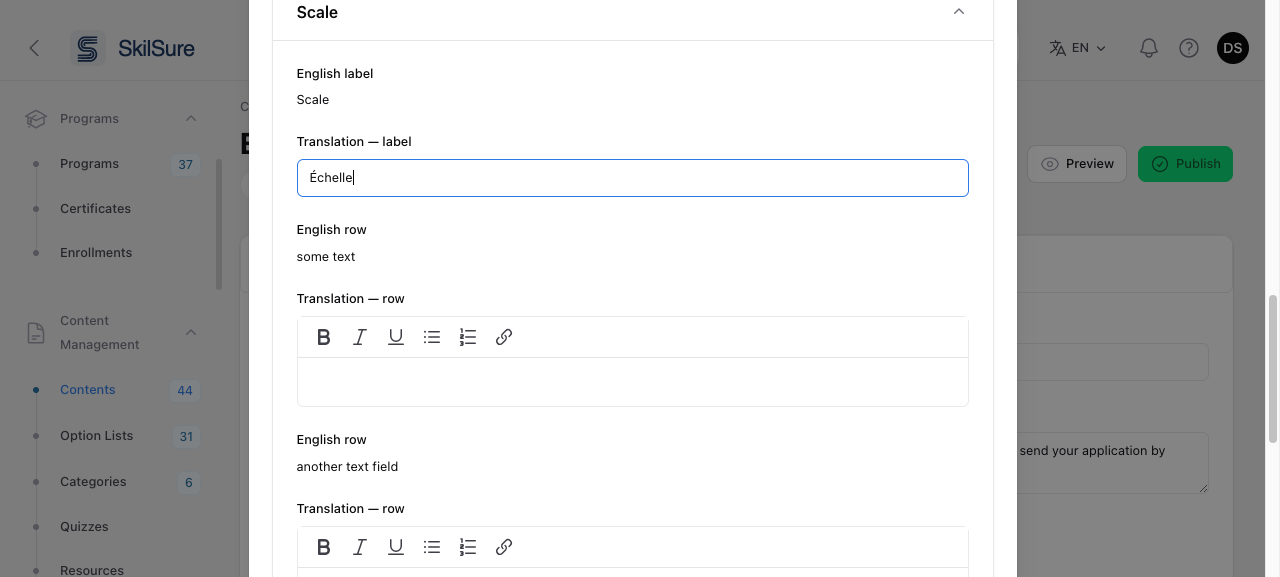Open Quizzes in the sidebar
1280x577 pixels.
[84, 527]
